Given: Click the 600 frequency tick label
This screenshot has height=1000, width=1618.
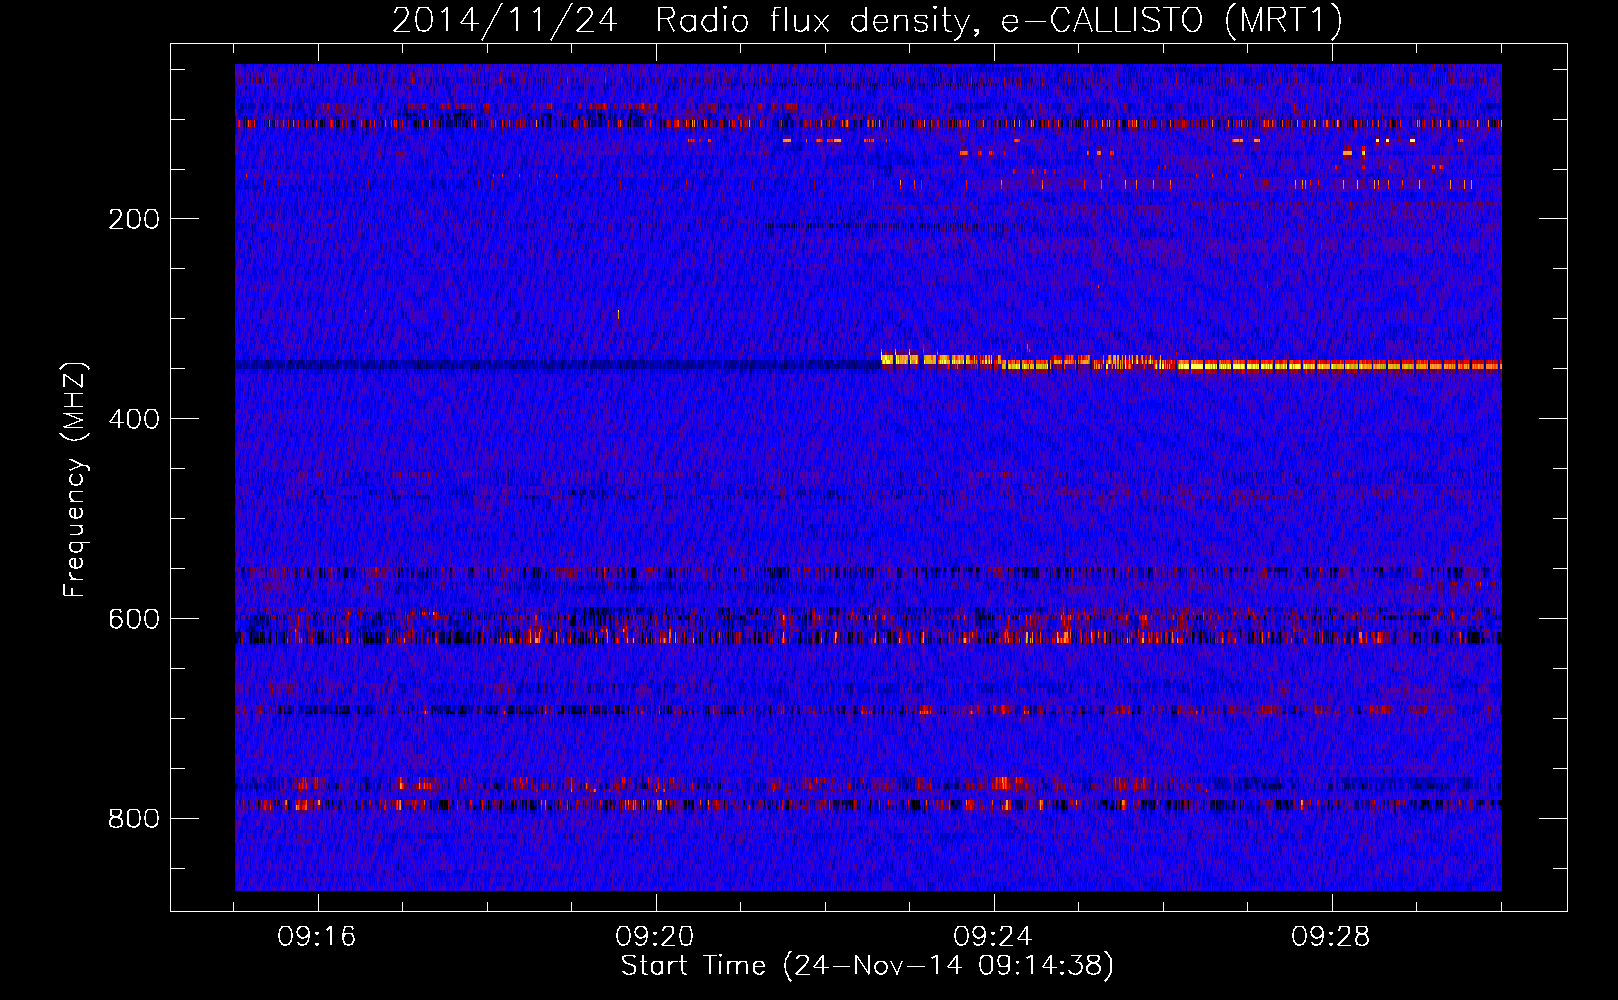Looking at the screenshot, I should (x=134, y=619).
